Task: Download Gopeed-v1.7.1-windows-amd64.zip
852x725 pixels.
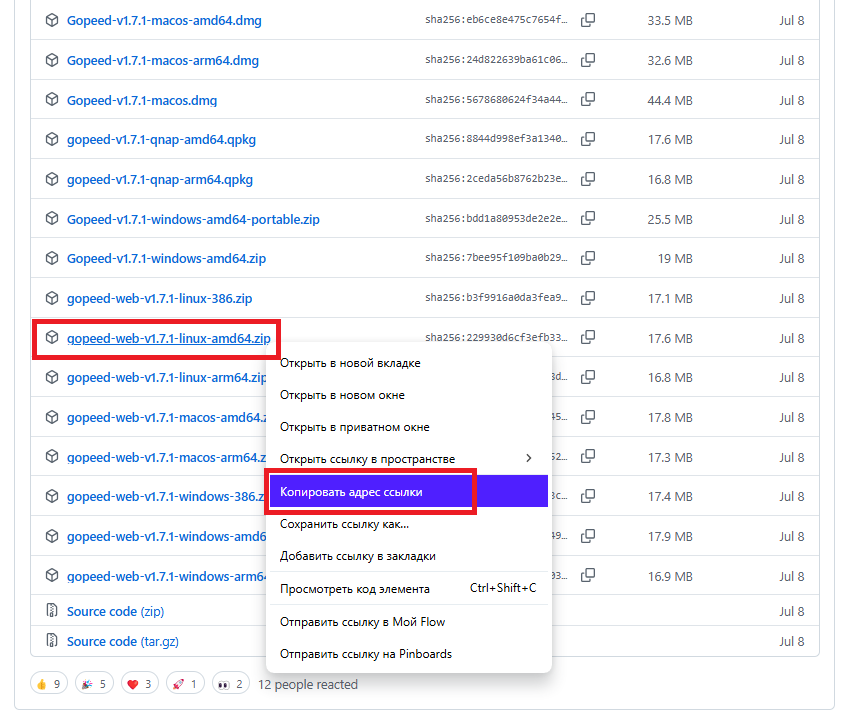Action: 166,259
